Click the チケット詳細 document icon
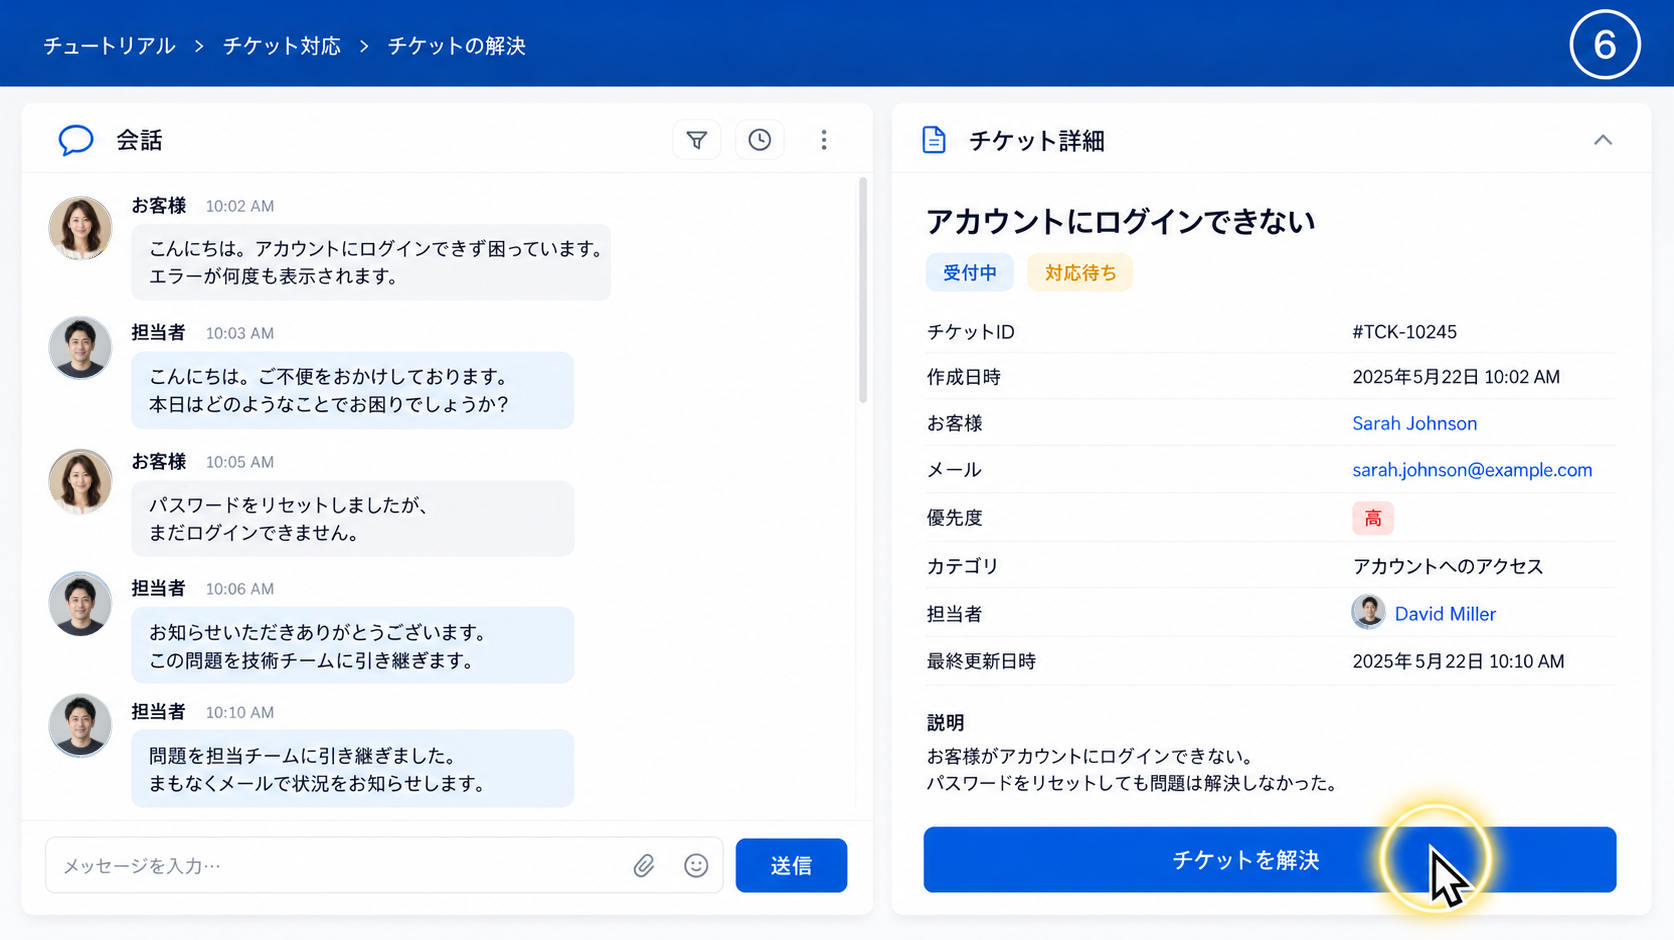1674x940 pixels. click(934, 140)
